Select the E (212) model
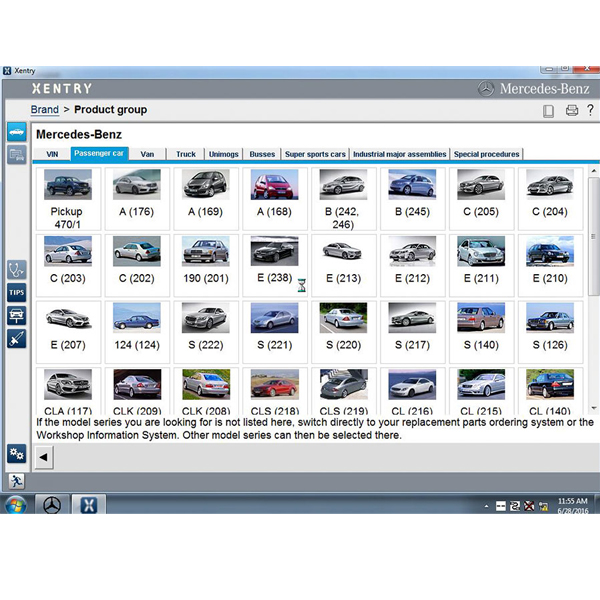Image resolution: width=600 pixels, height=600 pixels. coord(412,265)
